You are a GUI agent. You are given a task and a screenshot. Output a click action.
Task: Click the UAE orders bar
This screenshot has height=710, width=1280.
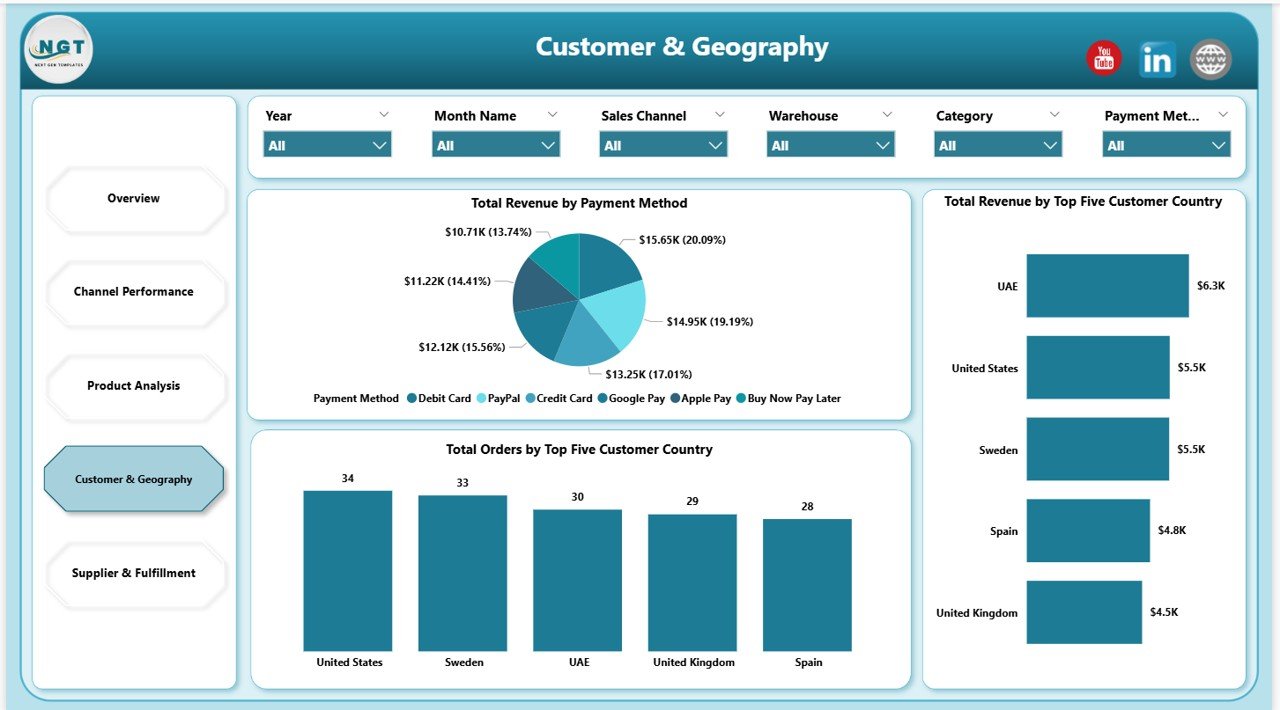(577, 581)
